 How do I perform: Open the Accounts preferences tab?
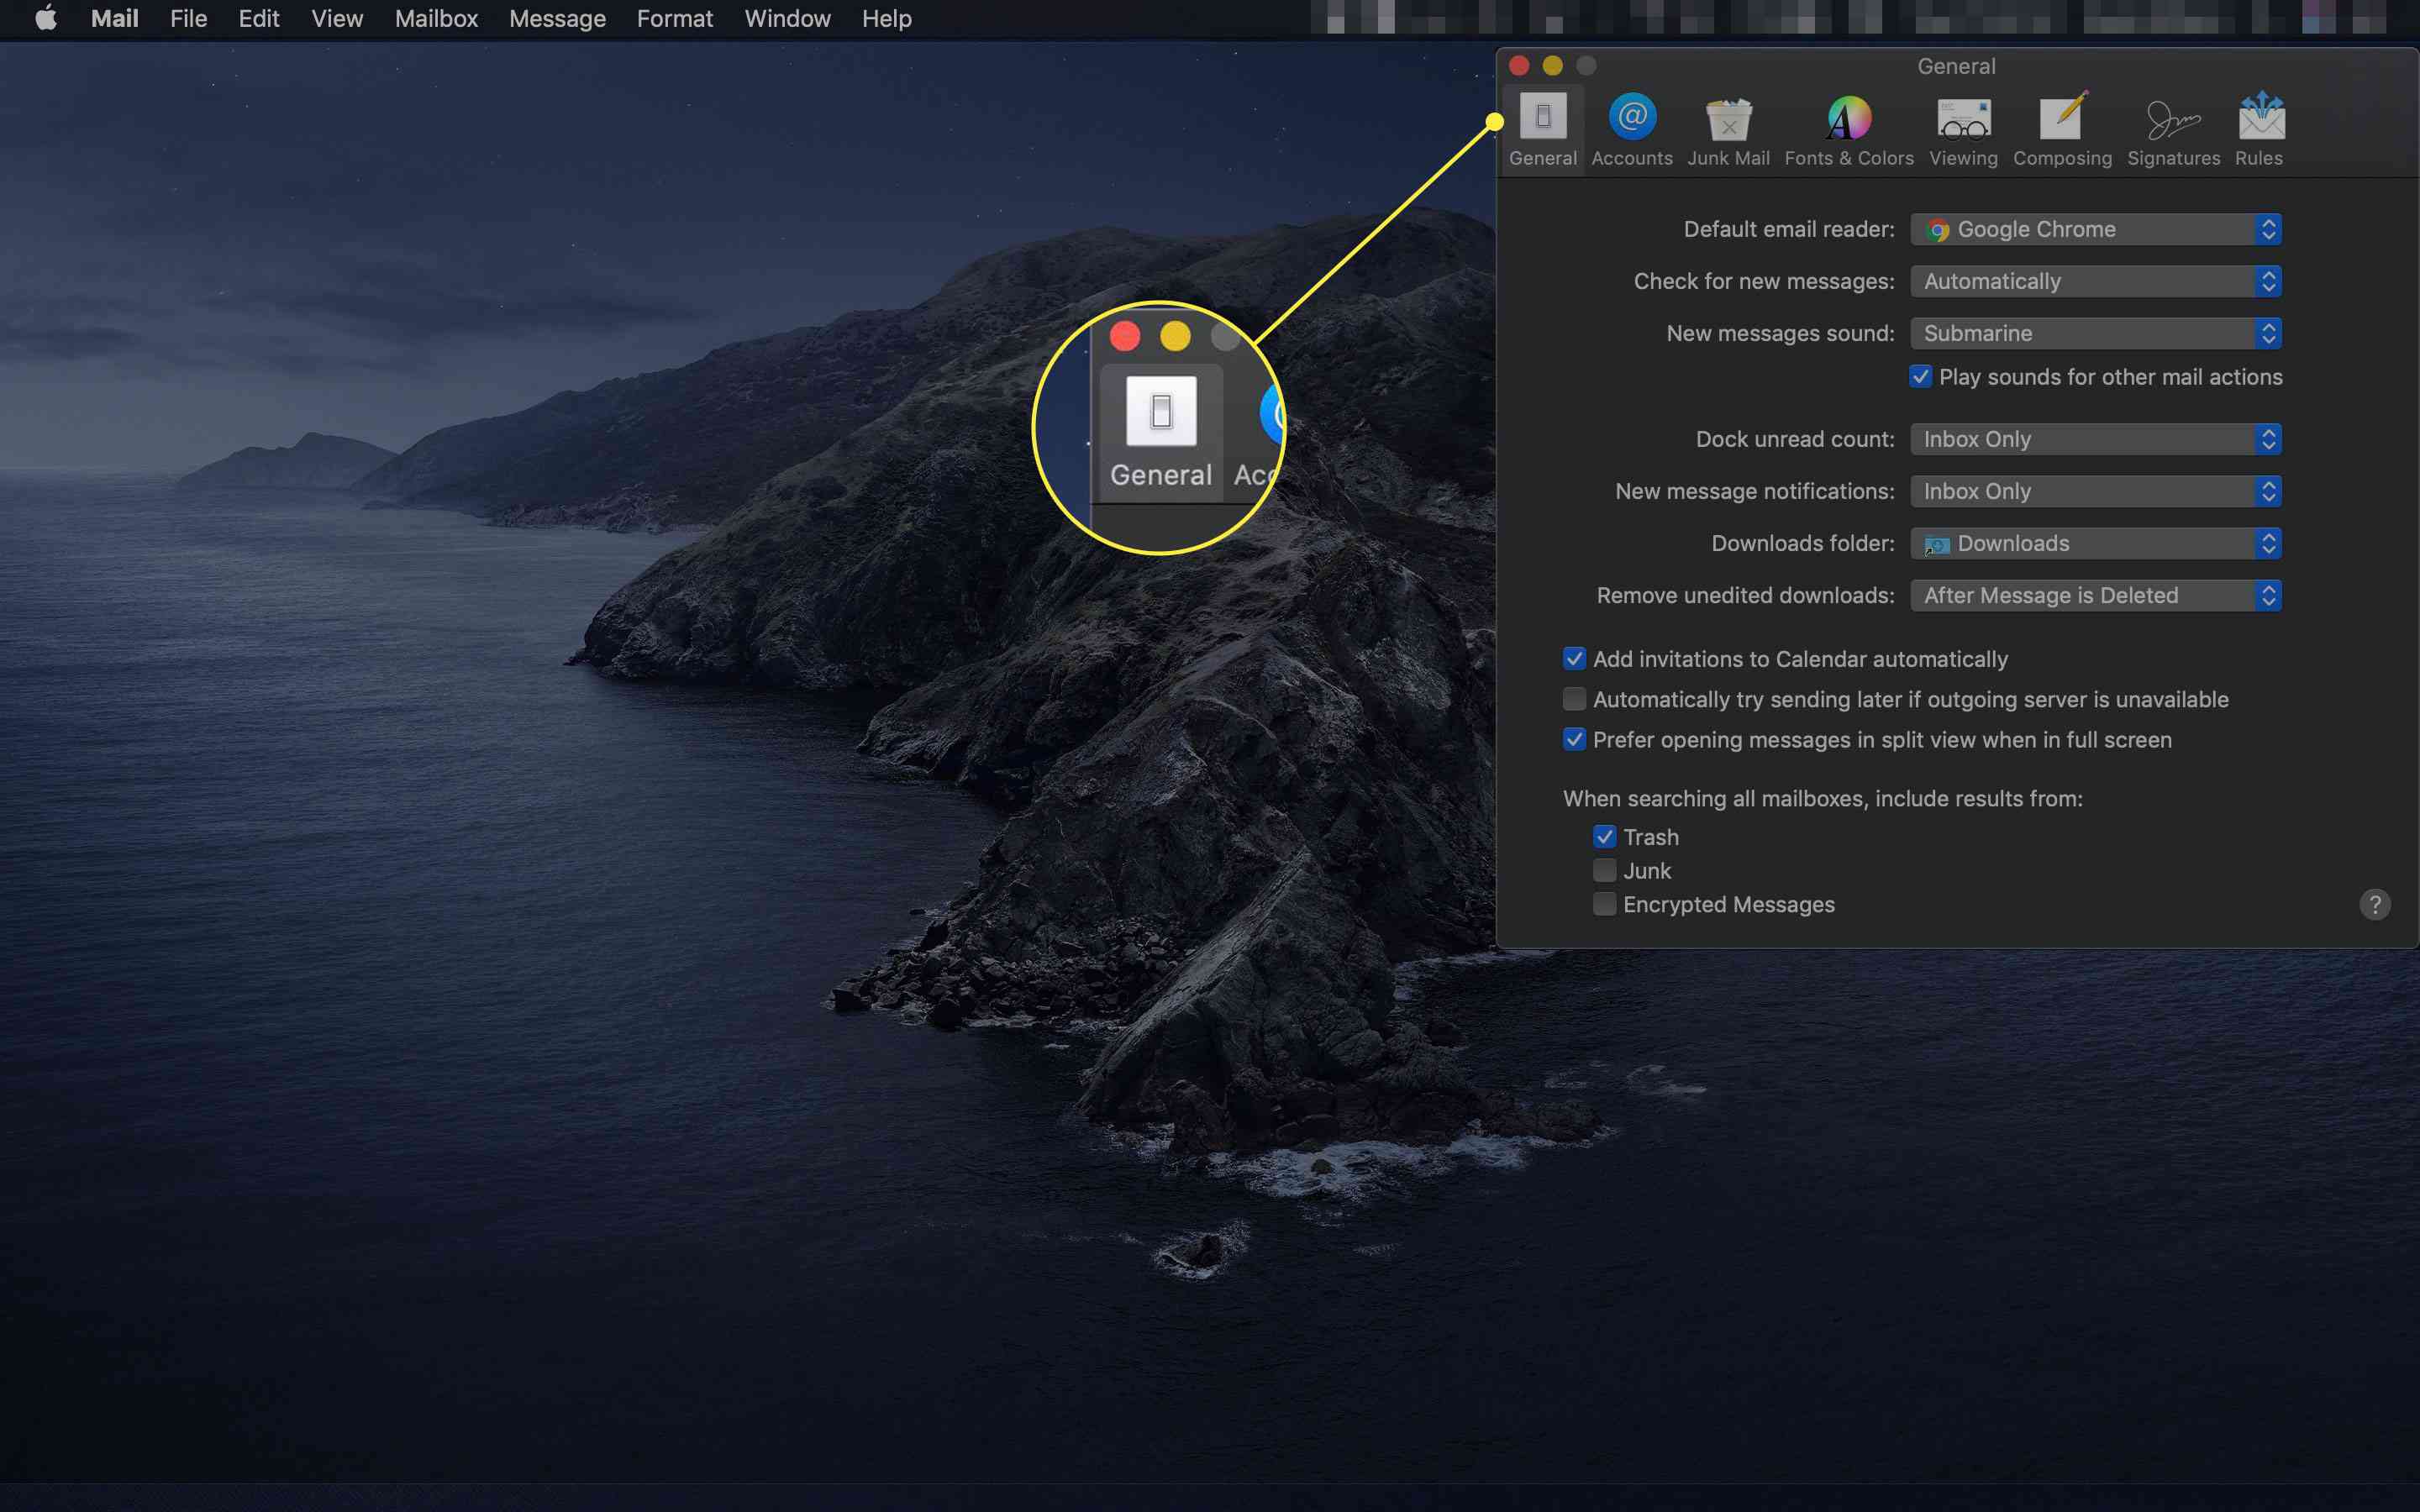(1631, 127)
